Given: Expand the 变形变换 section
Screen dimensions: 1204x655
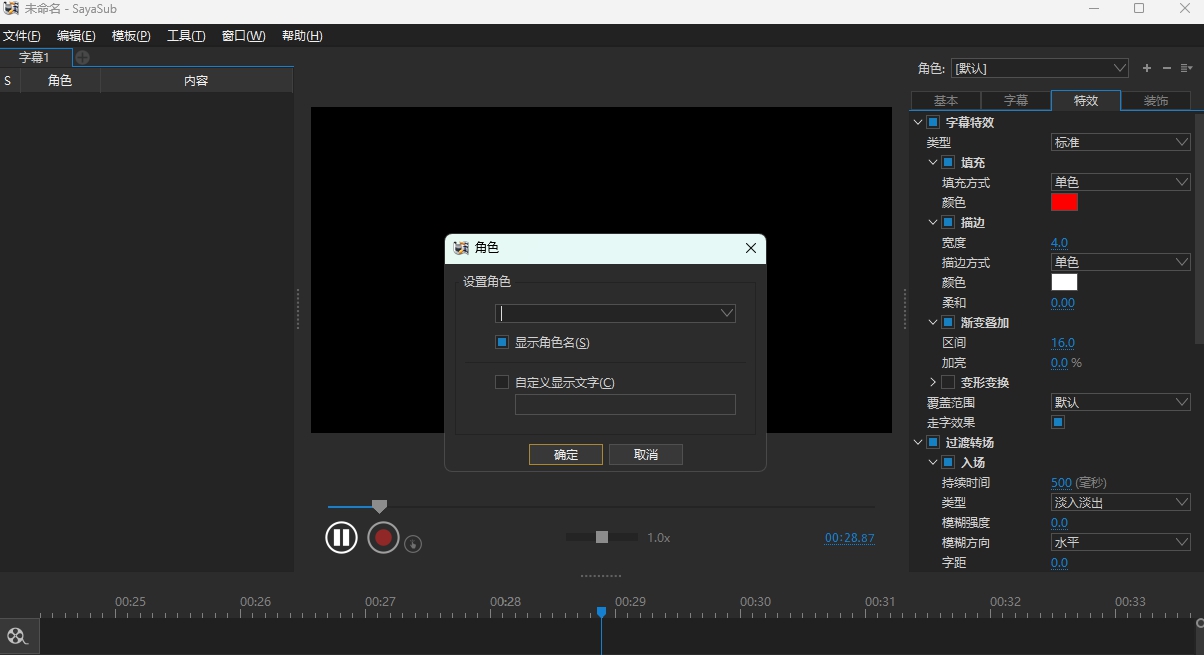Looking at the screenshot, I should (932, 382).
